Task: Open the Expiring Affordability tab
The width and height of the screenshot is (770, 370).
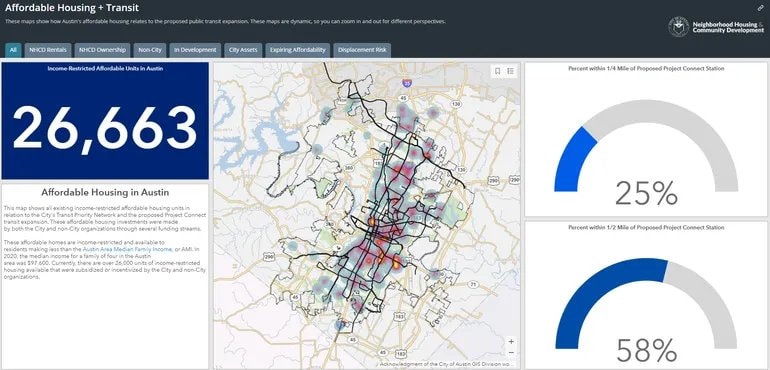Action: (x=298, y=50)
